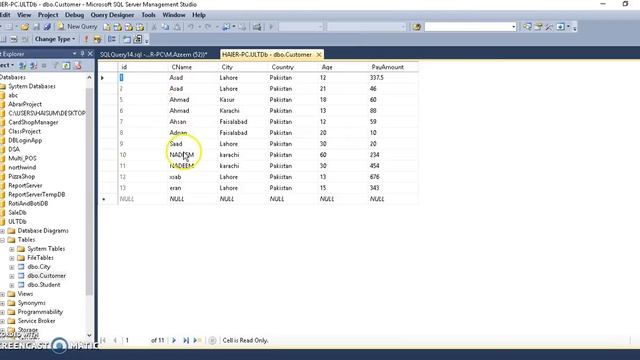Click the Add Group By icon

pyautogui.click(x=111, y=39)
